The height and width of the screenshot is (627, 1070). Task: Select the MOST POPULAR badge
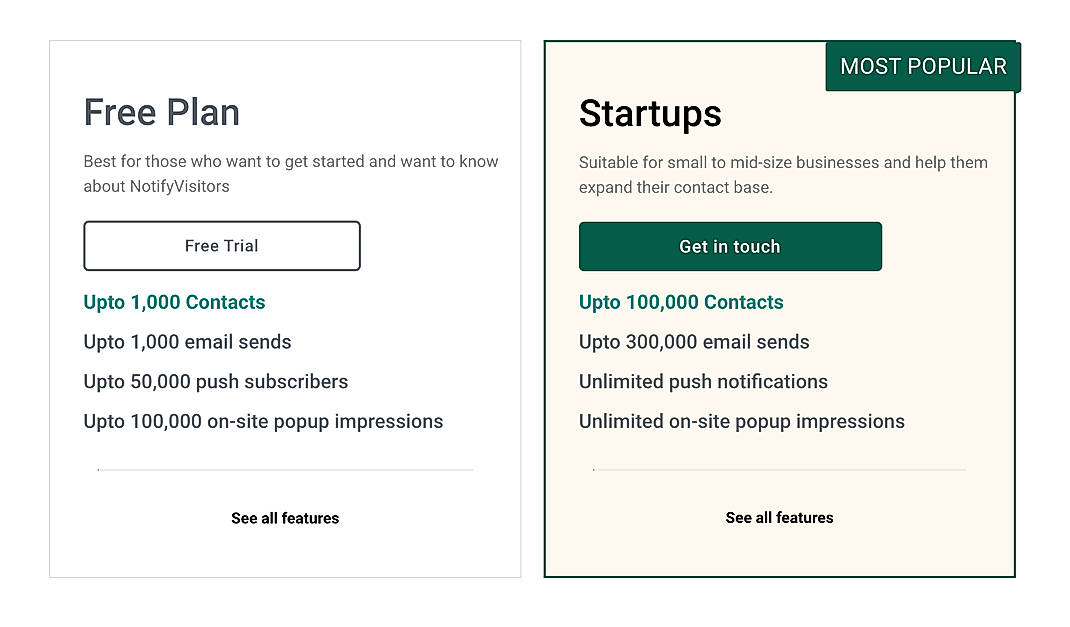[x=921, y=66]
